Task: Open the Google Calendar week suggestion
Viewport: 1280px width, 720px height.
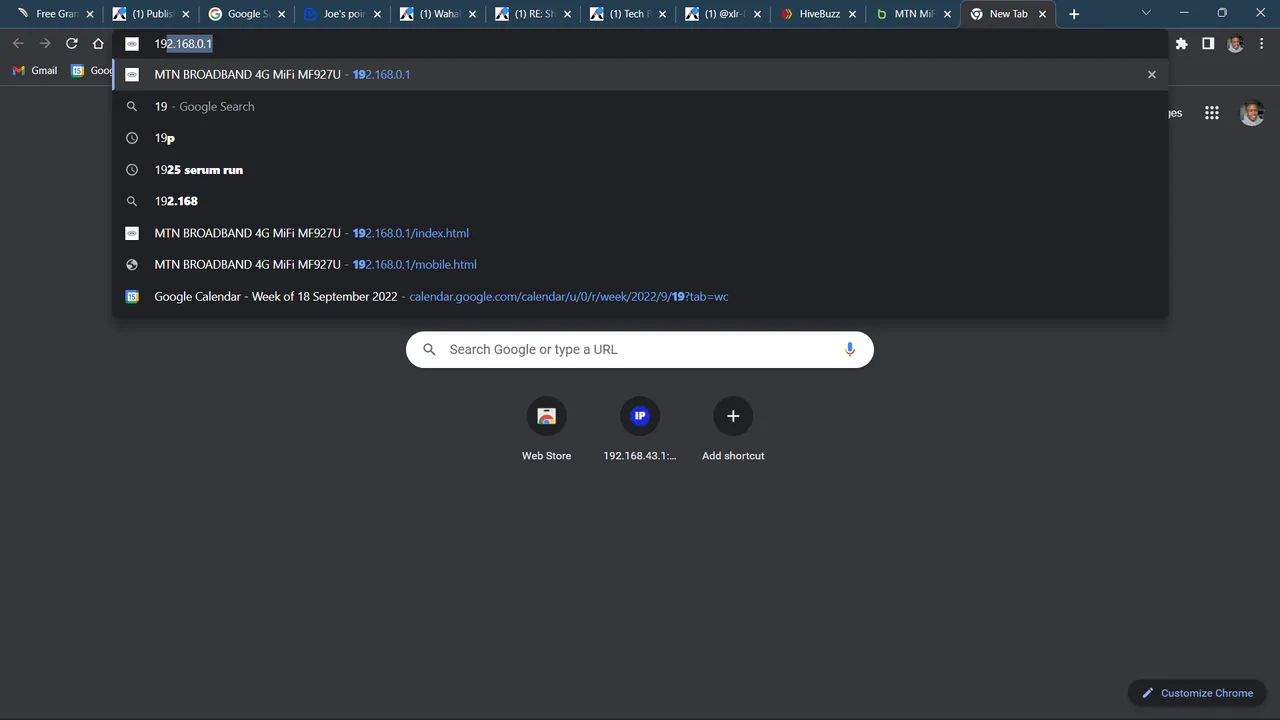Action: pyautogui.click(x=640, y=297)
